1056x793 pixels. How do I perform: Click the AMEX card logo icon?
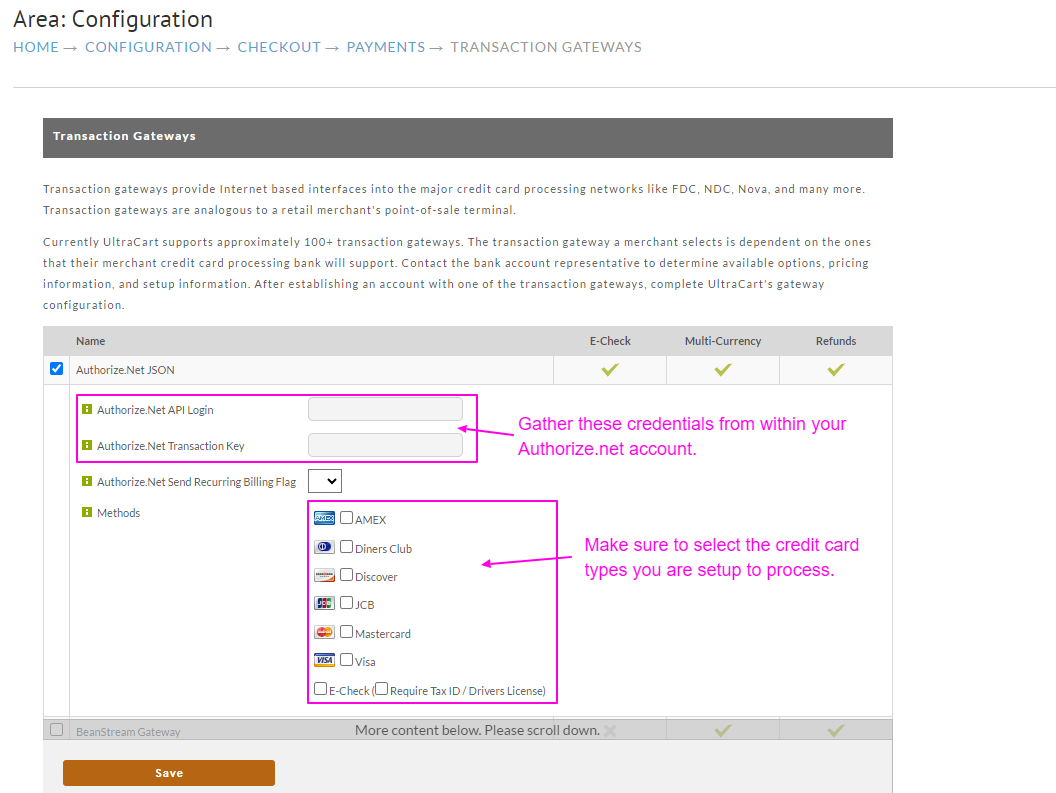click(325, 518)
